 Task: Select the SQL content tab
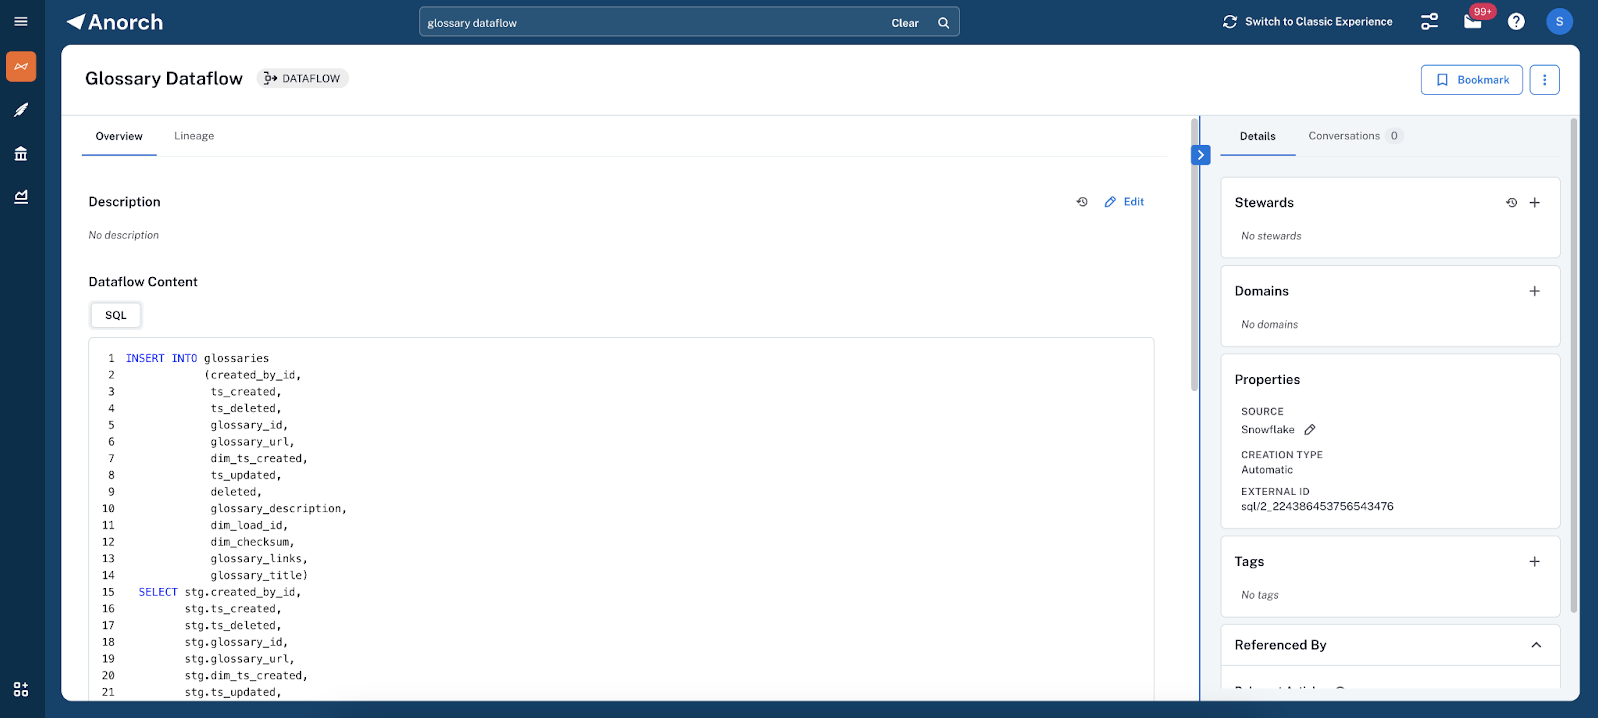pos(116,315)
